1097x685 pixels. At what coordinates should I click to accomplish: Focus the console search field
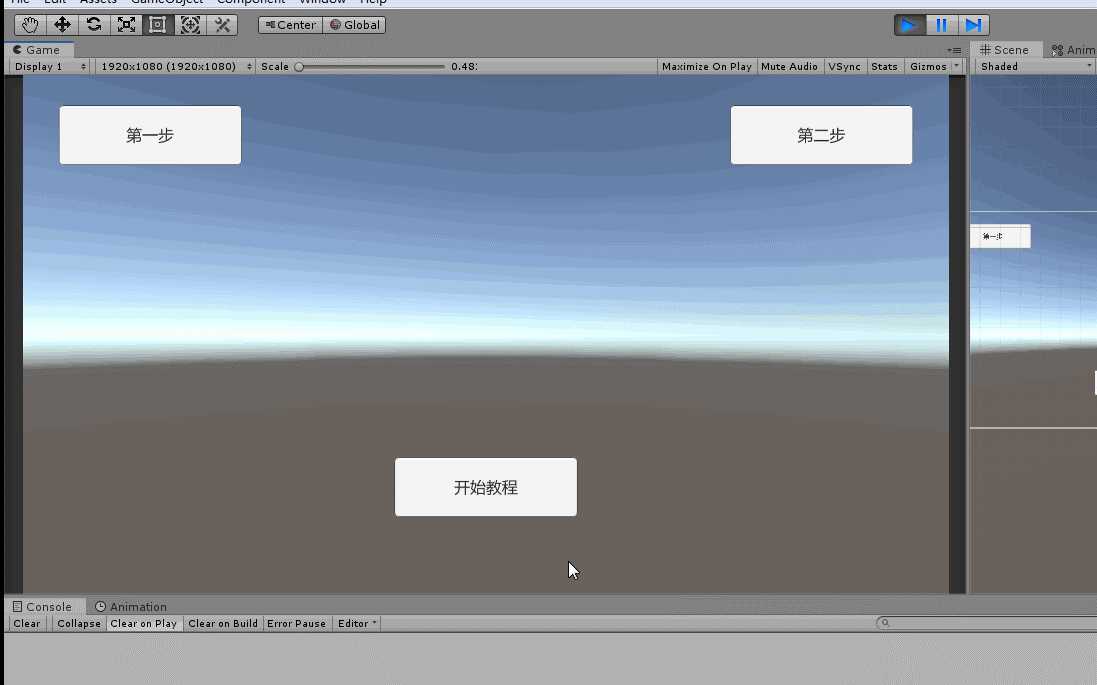[986, 623]
